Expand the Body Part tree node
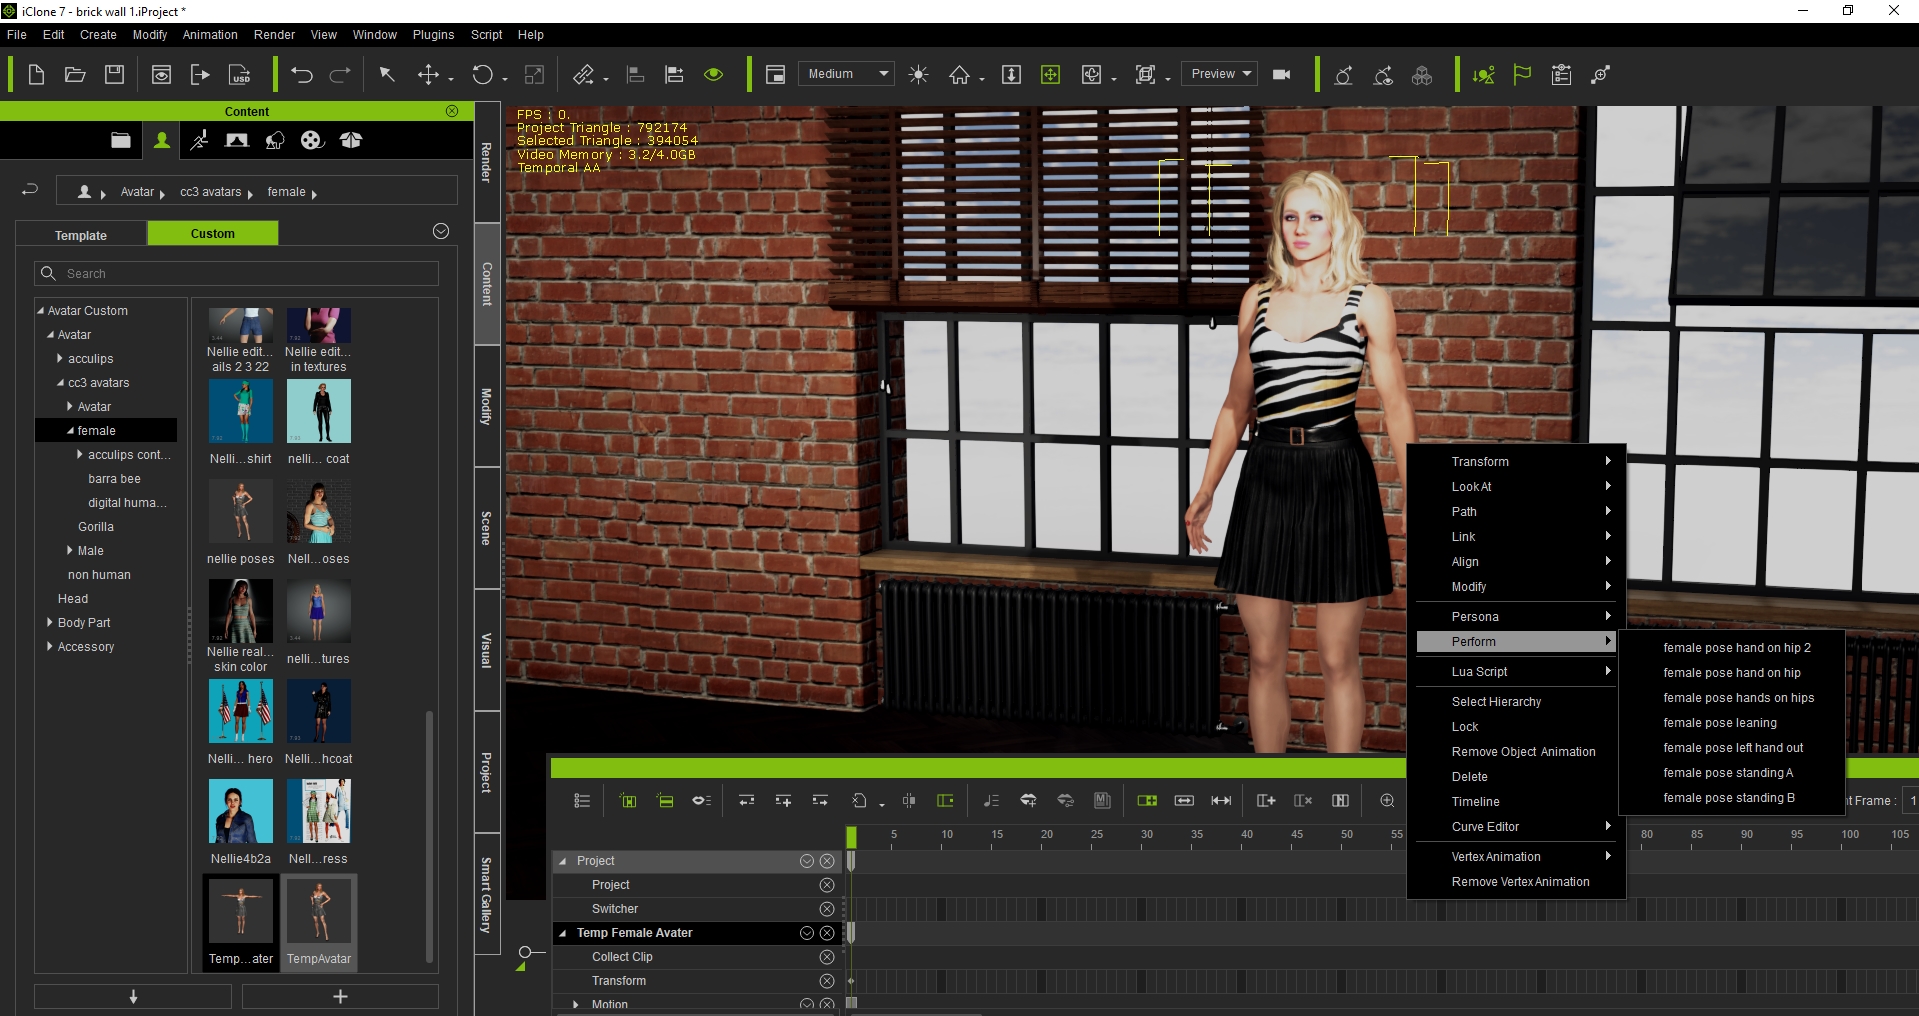 tap(49, 623)
